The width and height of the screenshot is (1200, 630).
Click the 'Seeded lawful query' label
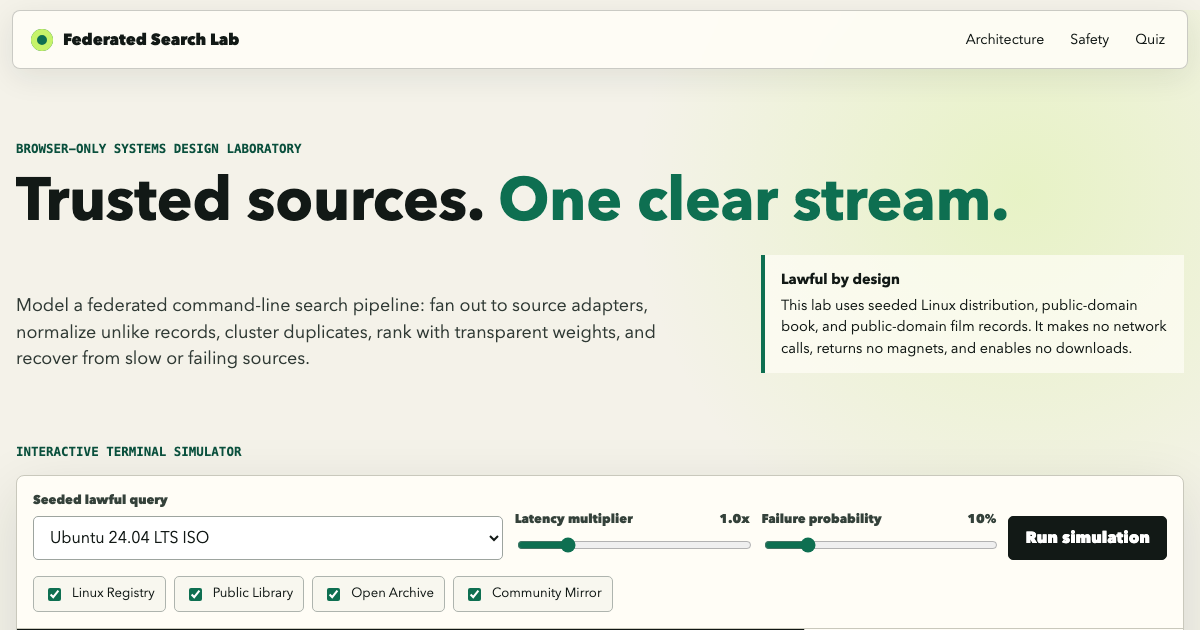click(x=100, y=500)
